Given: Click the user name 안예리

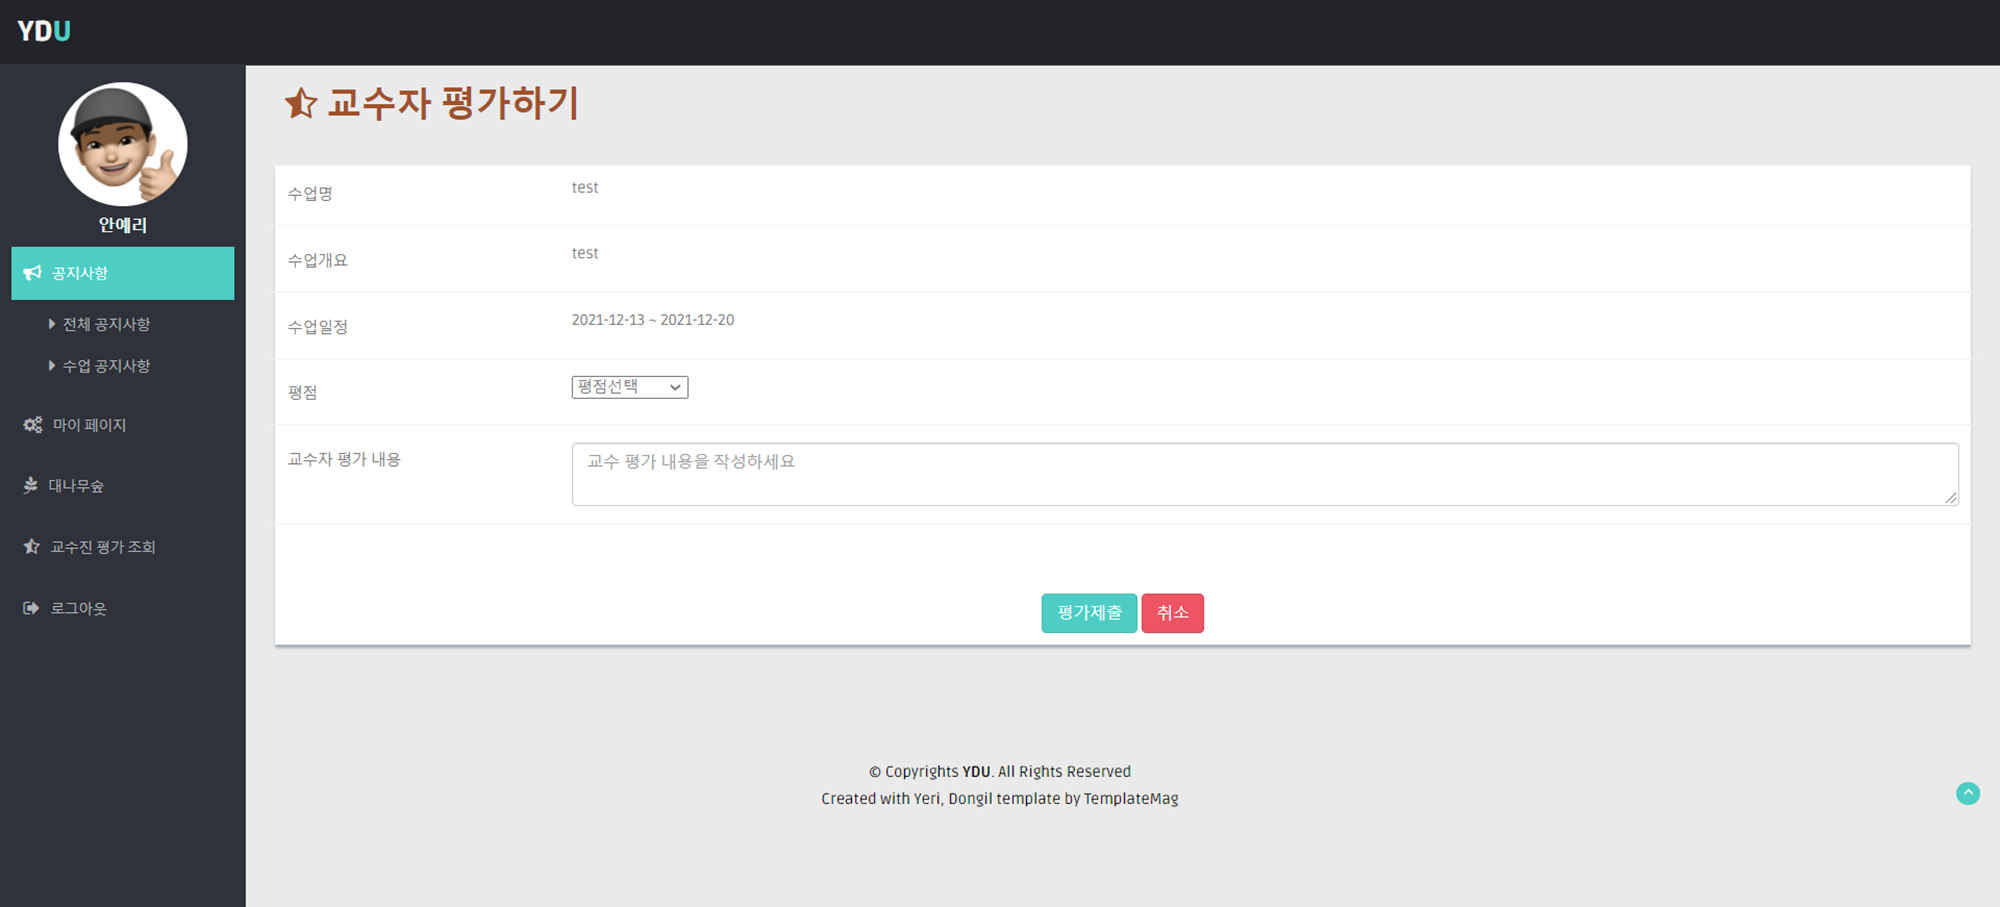Looking at the screenshot, I should click(x=123, y=225).
